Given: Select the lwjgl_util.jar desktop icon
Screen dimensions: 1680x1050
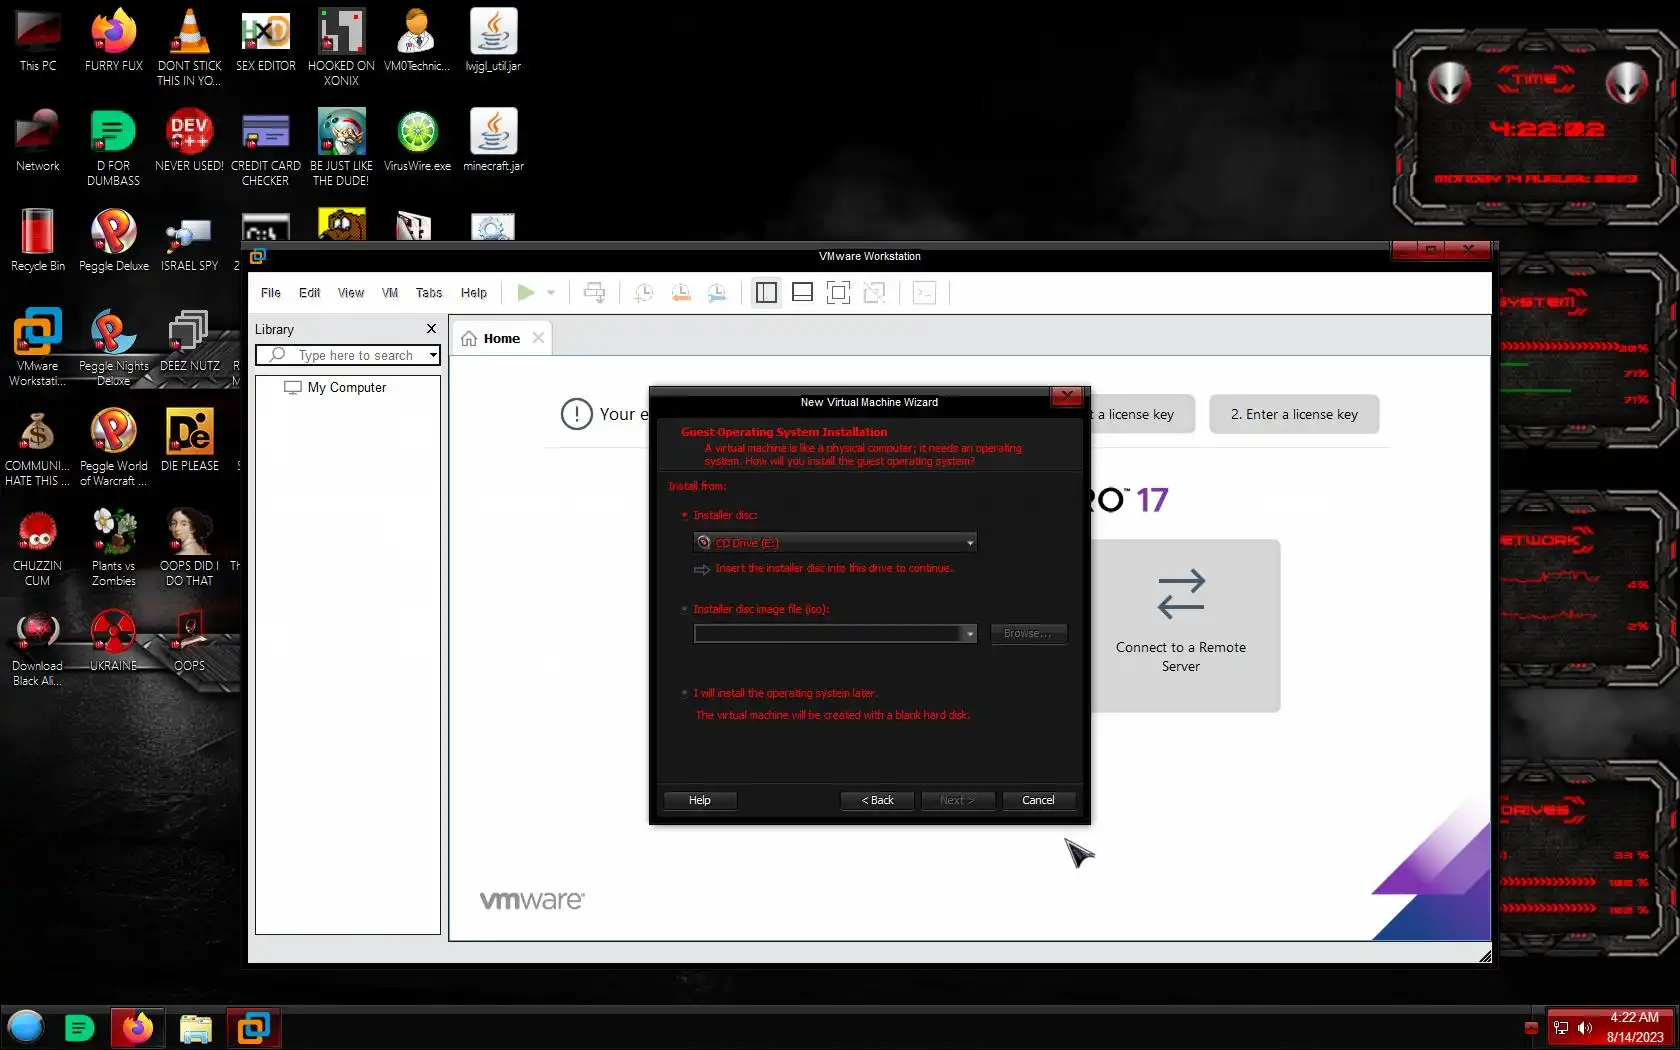Looking at the screenshot, I should click(x=493, y=41).
